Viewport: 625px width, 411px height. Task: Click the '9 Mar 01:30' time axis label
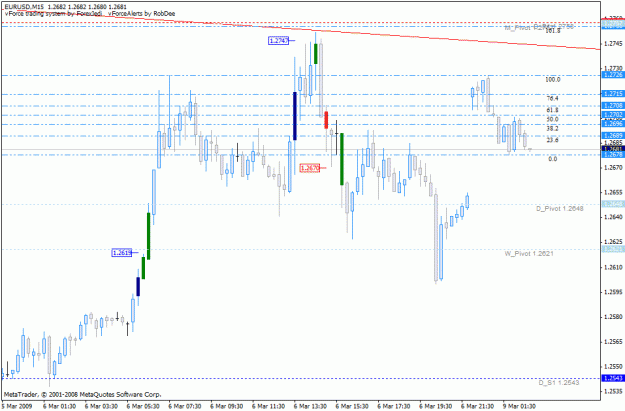(519, 406)
